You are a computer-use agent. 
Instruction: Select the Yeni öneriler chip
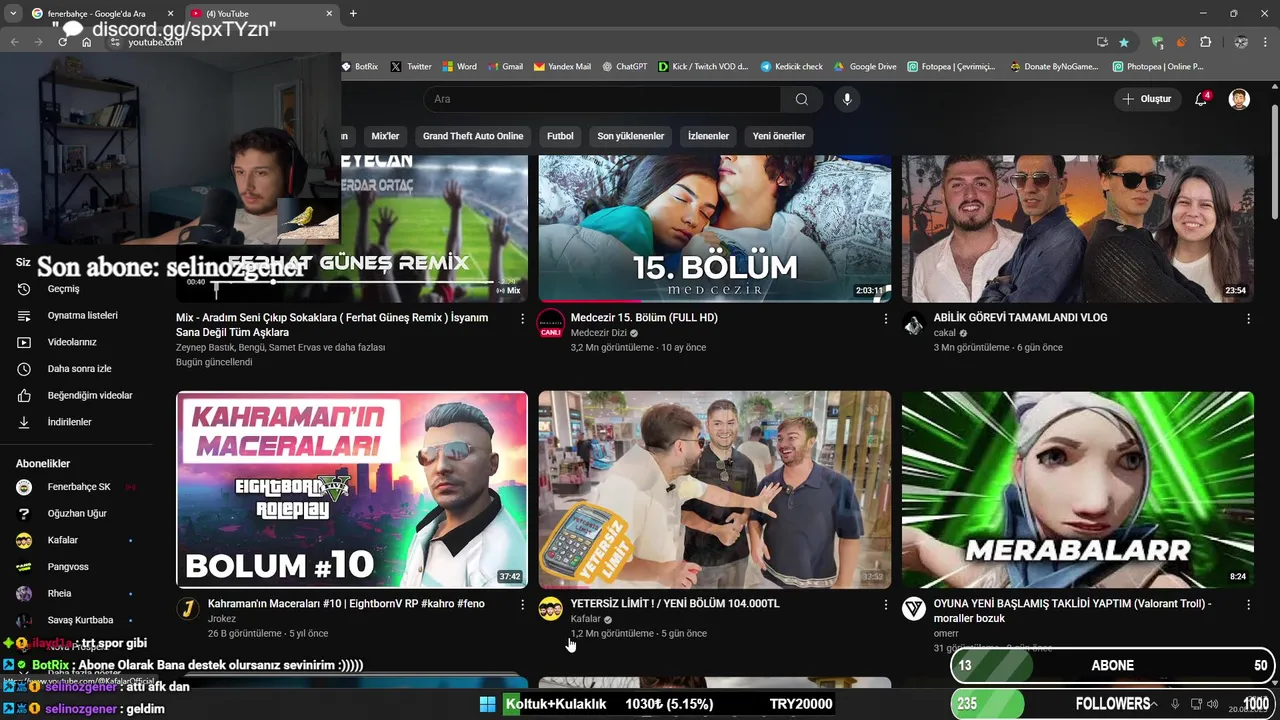coord(779,136)
